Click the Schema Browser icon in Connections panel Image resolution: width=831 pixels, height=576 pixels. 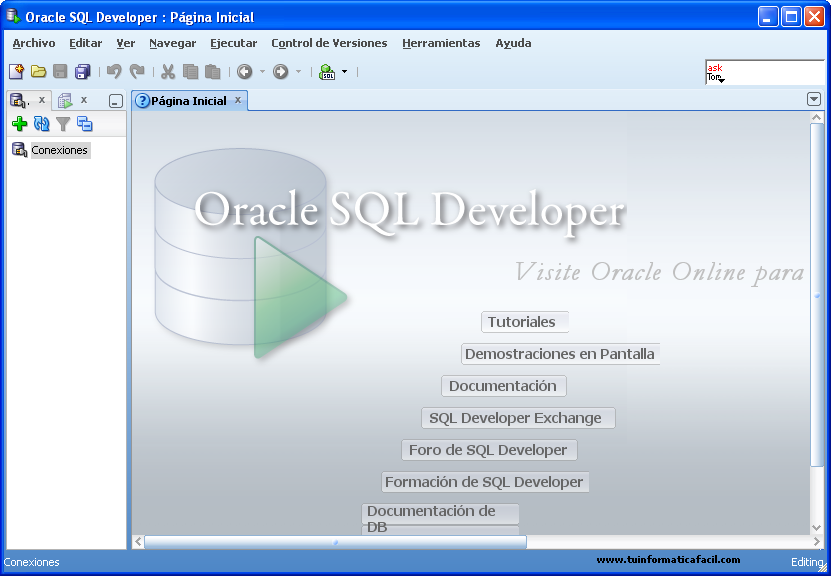(x=85, y=124)
